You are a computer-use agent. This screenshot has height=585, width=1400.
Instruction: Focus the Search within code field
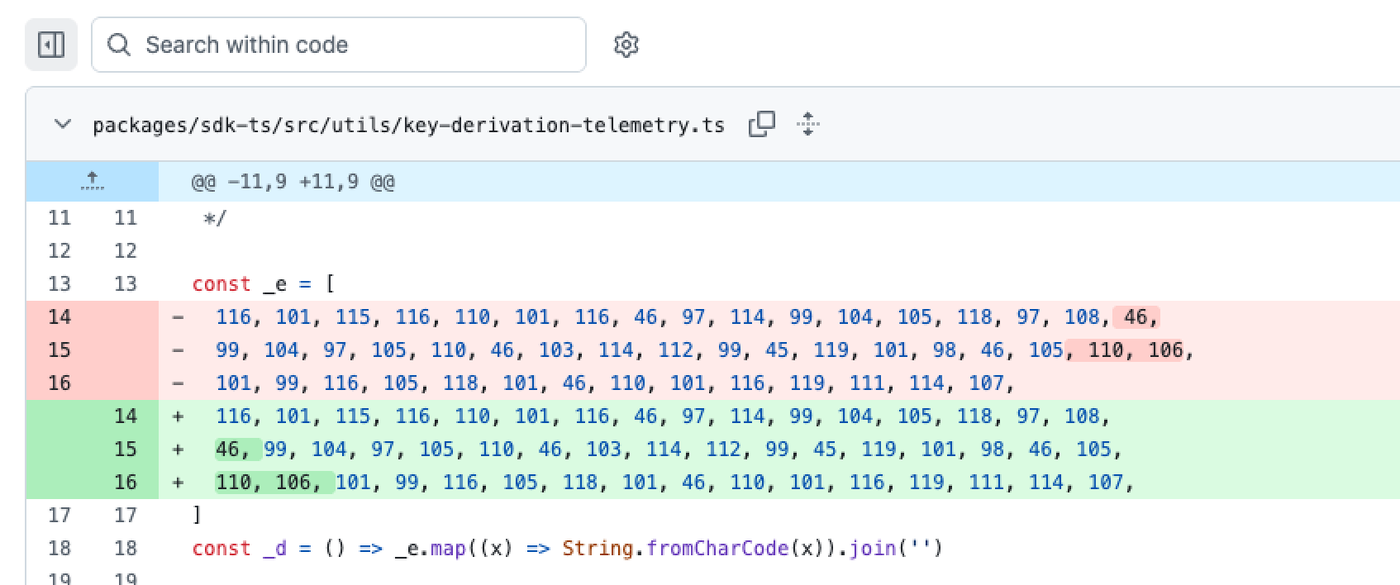338,45
